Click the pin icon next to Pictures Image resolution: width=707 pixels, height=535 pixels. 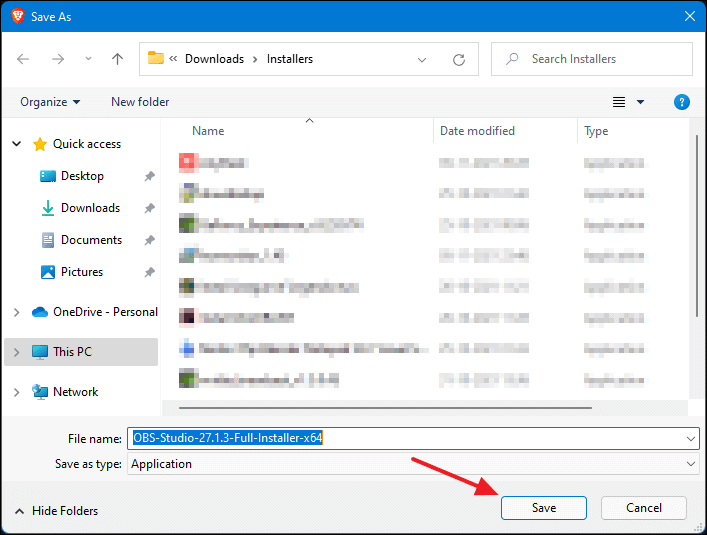tap(149, 272)
